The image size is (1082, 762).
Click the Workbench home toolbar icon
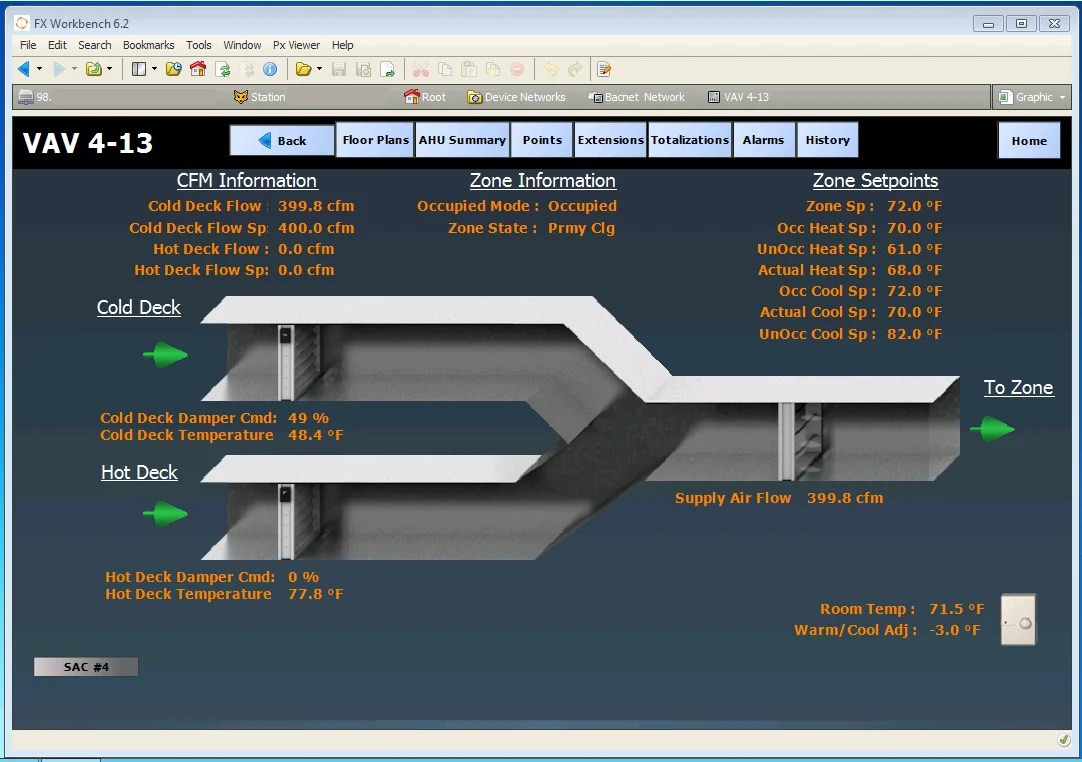coord(199,69)
